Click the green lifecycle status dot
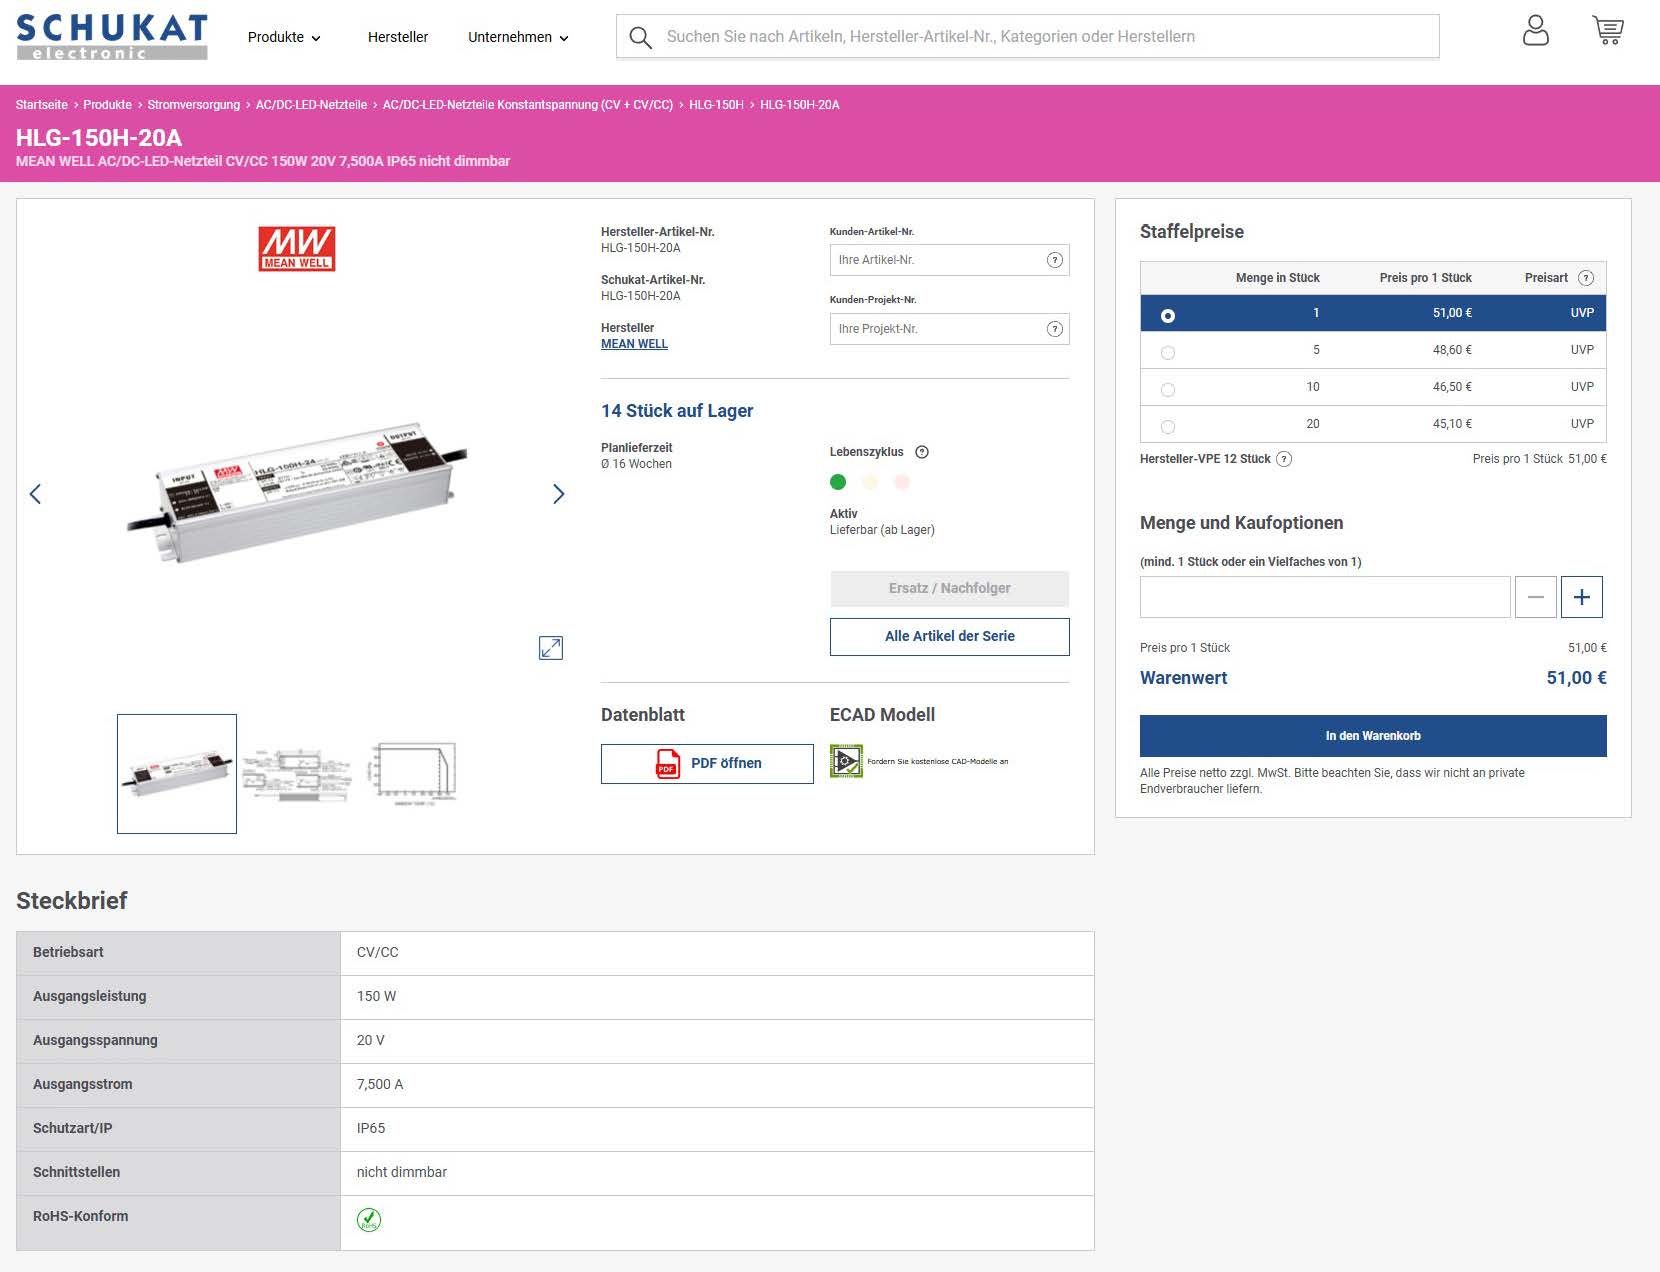1660x1272 pixels. 838,482
